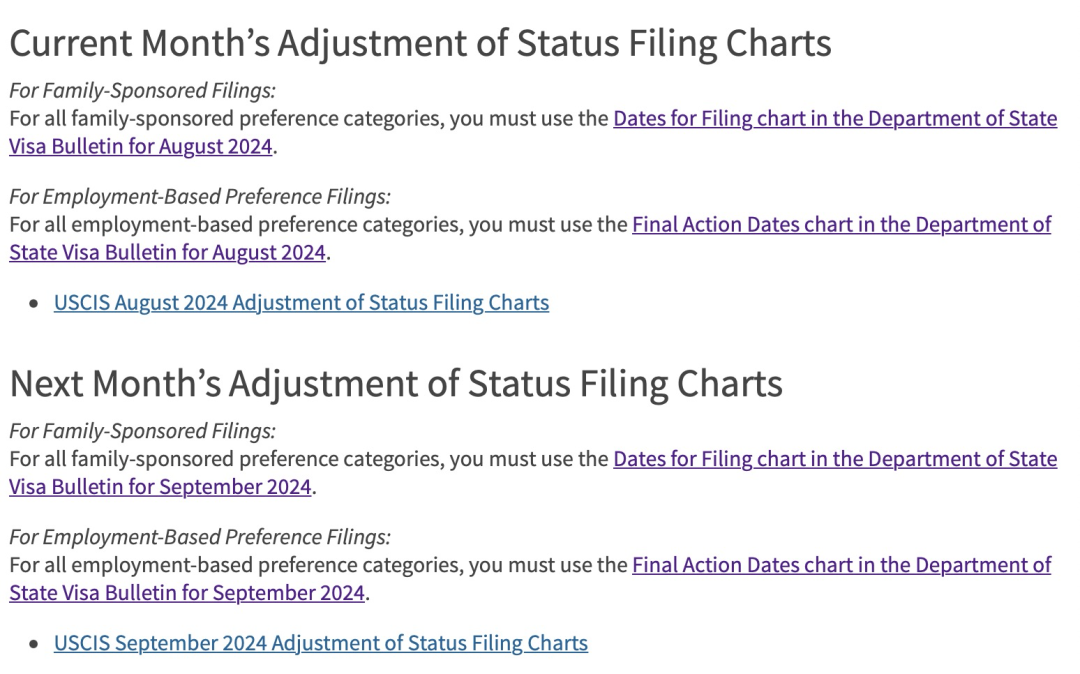
Task: Open USCIS September 2024 Adjustment of Status Filing Charts
Action: pyautogui.click(x=320, y=644)
